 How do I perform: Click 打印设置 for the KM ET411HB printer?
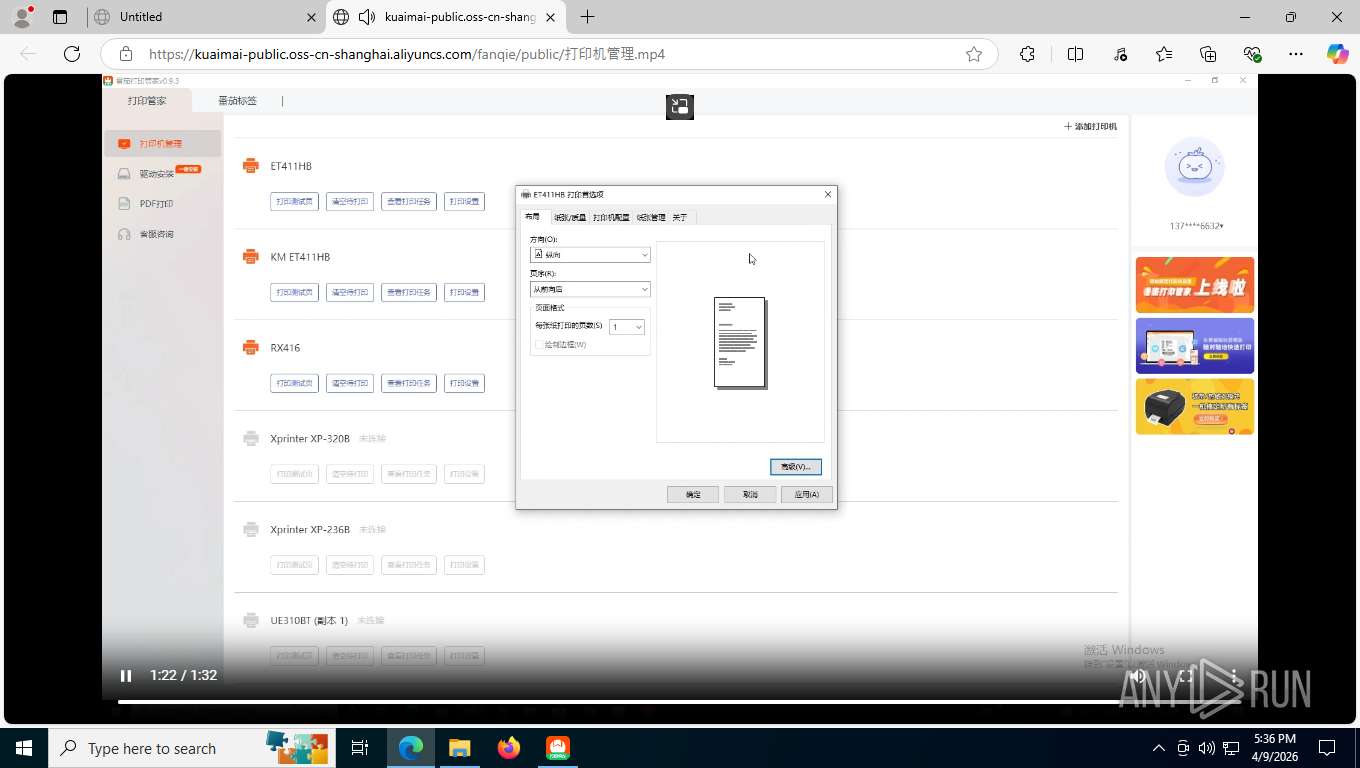pos(464,292)
